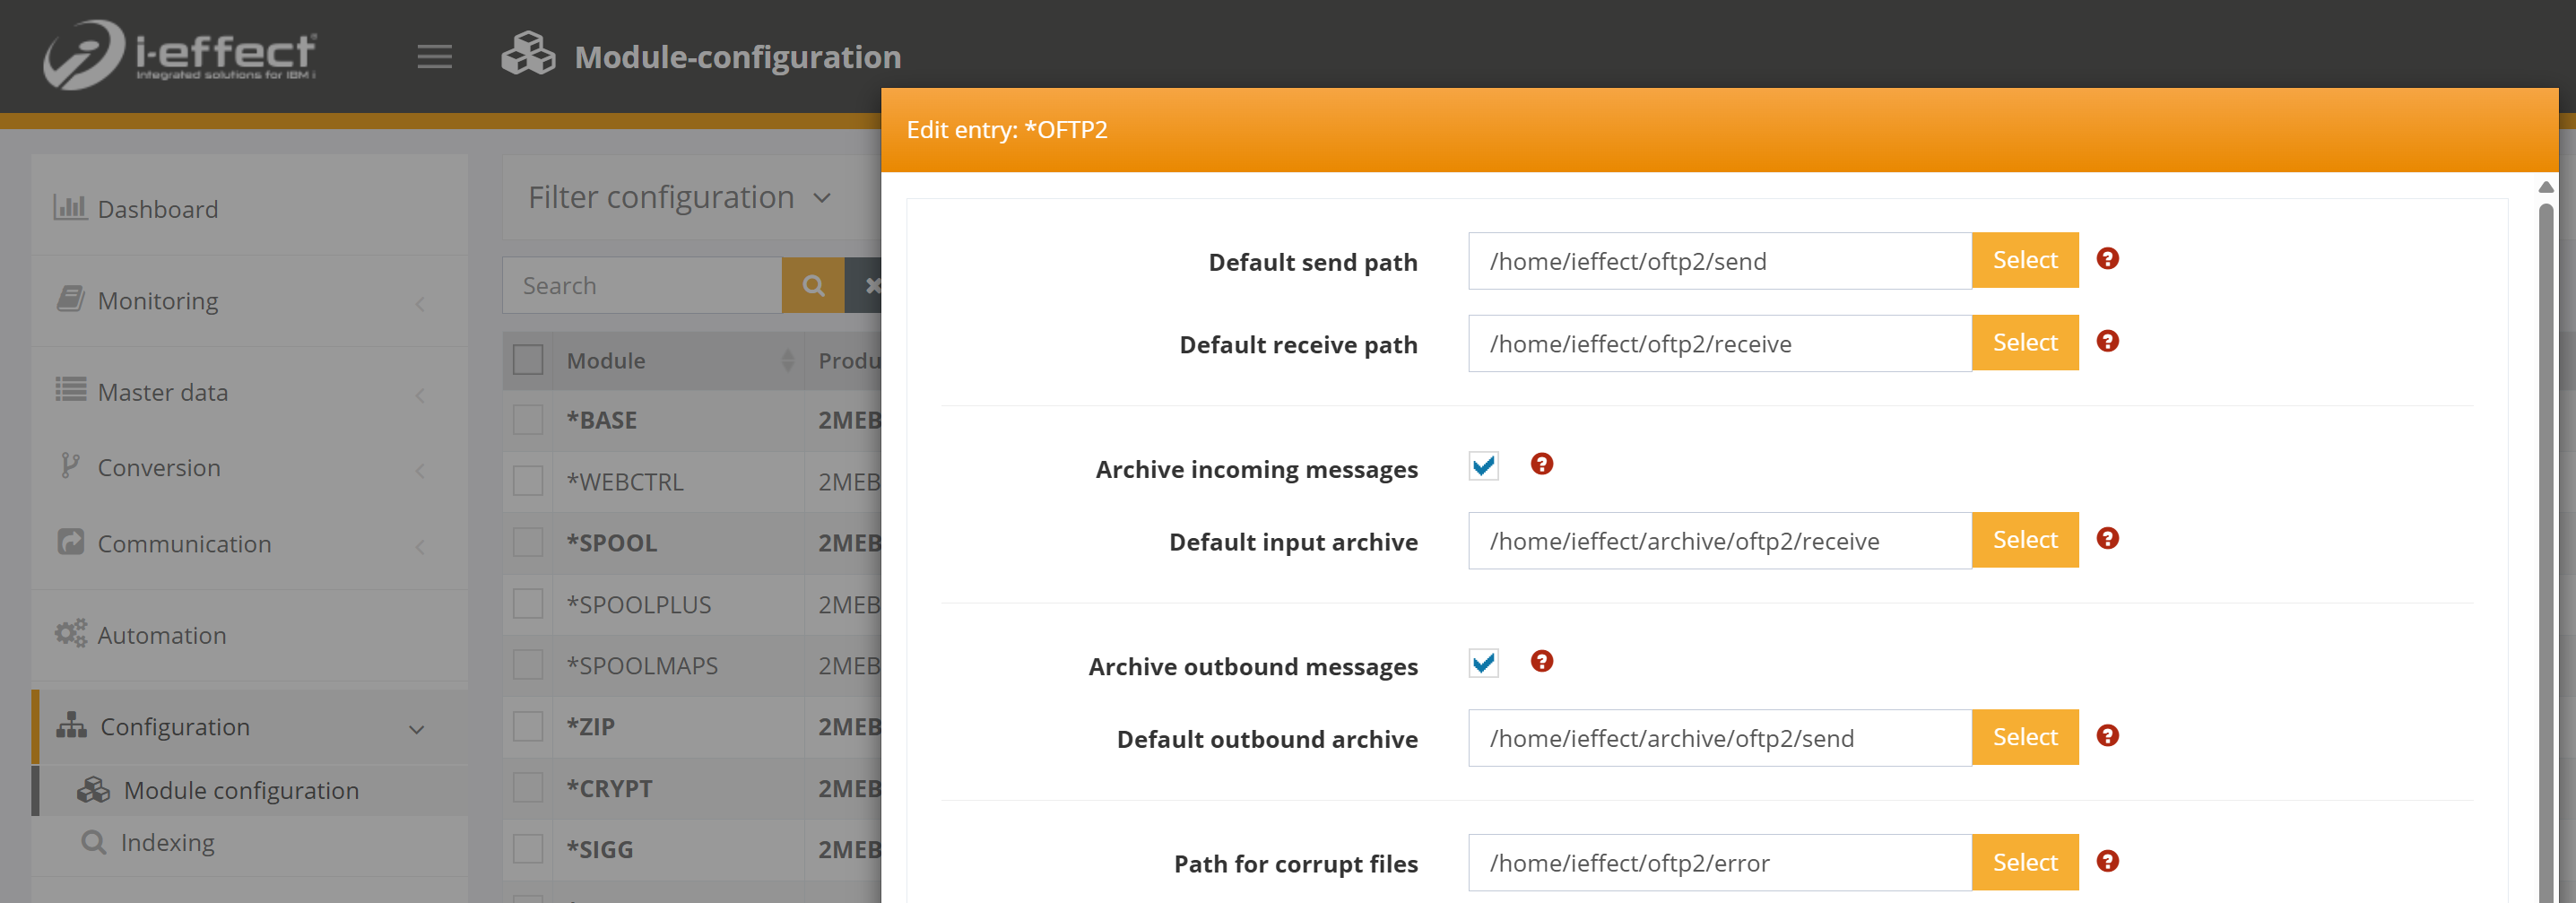2576x903 pixels.
Task: Open help for Default receive path
Action: point(2107,342)
